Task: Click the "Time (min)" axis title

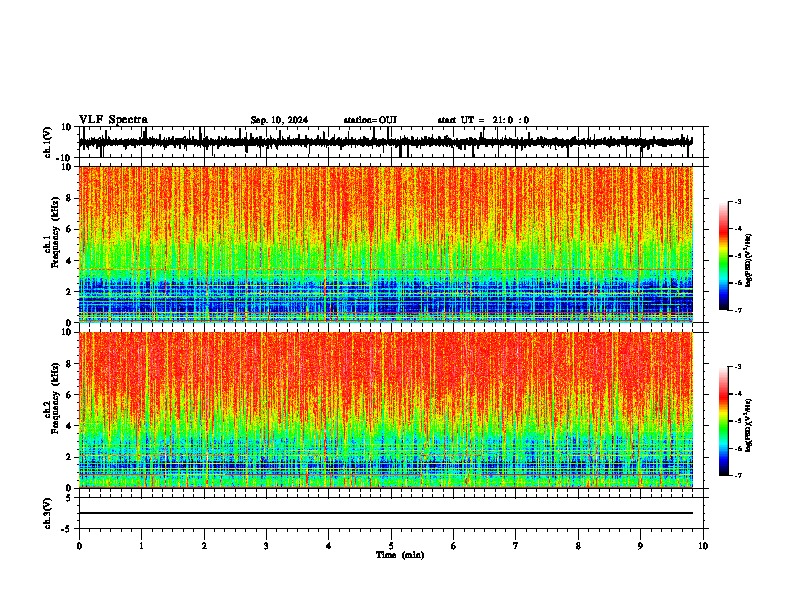Action: tap(400, 555)
